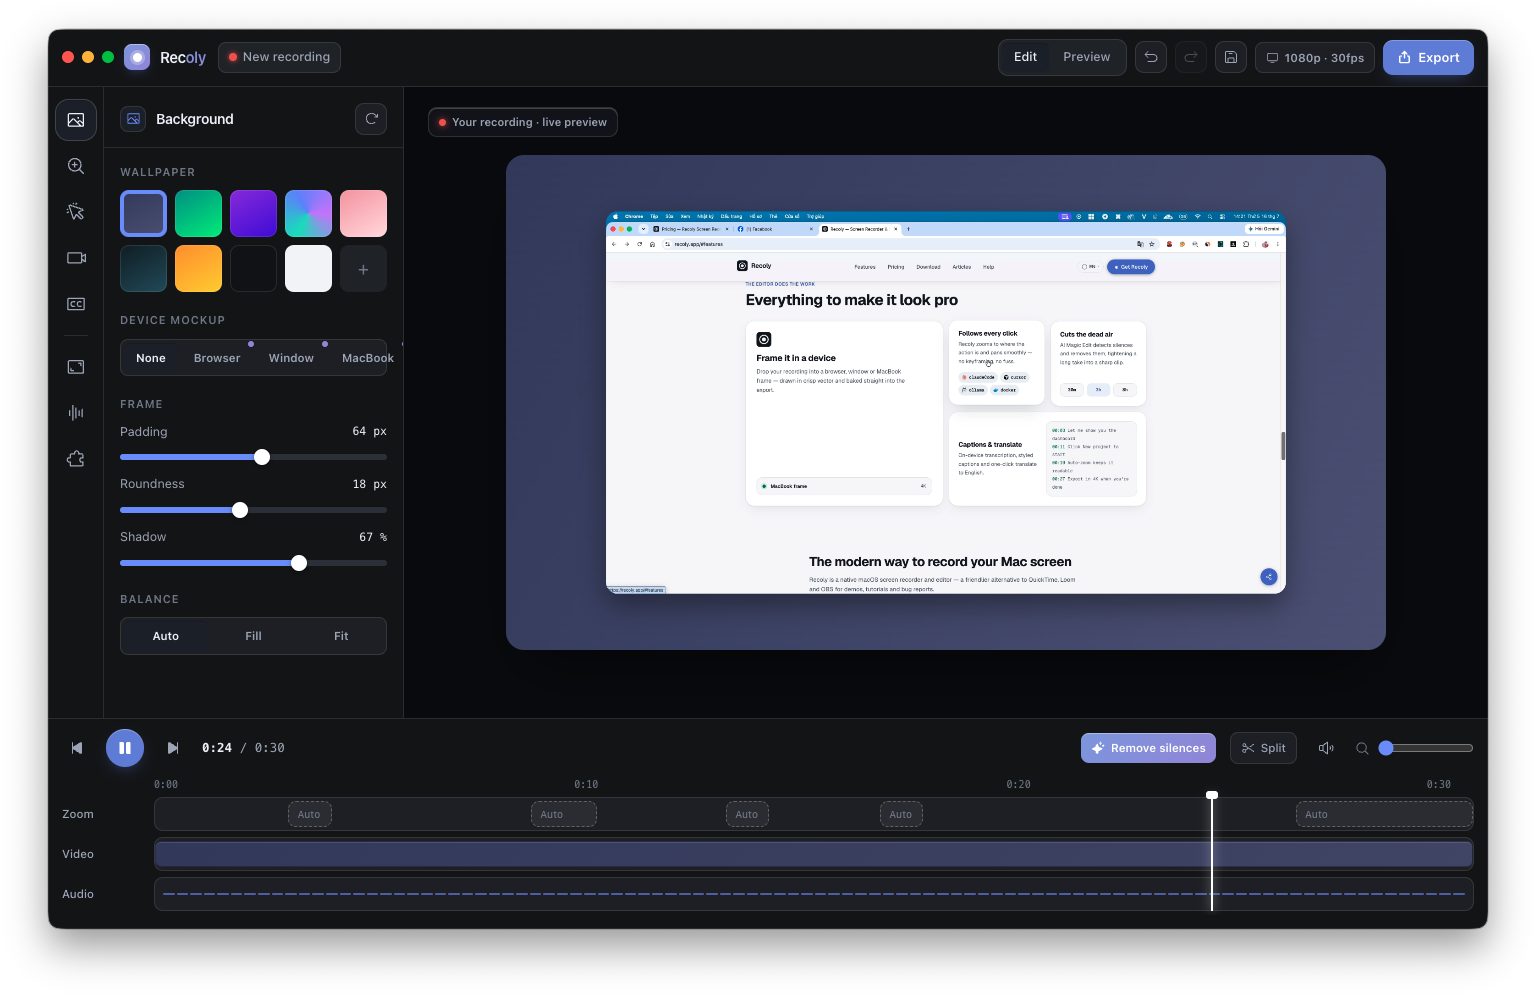
Task: Select the Video track clip
Action: (x=813, y=854)
